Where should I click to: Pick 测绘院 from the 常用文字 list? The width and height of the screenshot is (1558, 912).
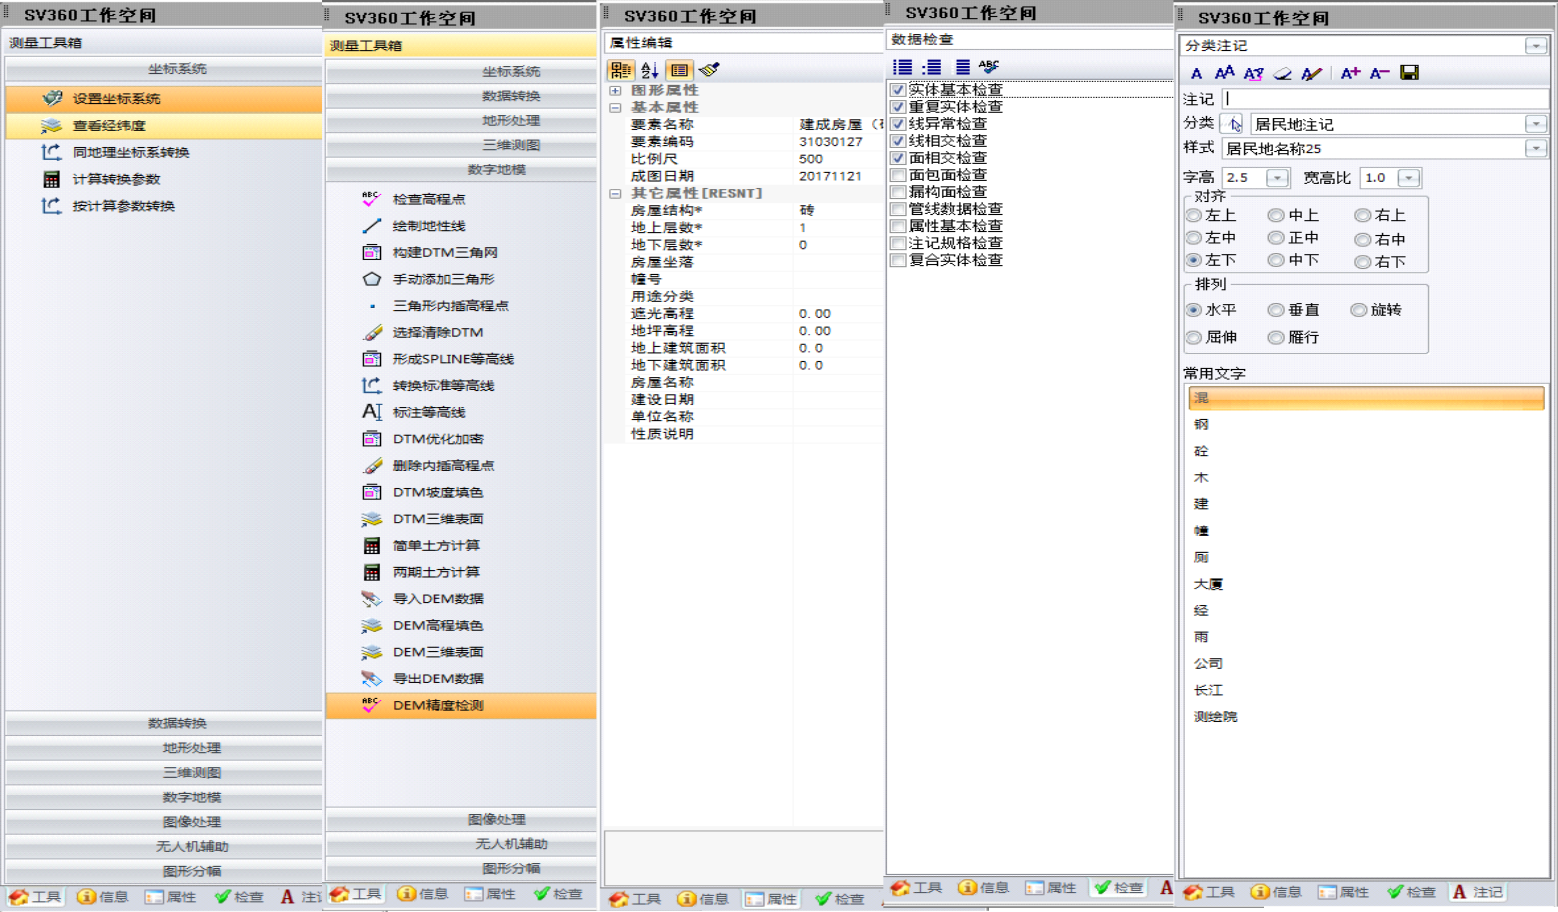point(1215,717)
